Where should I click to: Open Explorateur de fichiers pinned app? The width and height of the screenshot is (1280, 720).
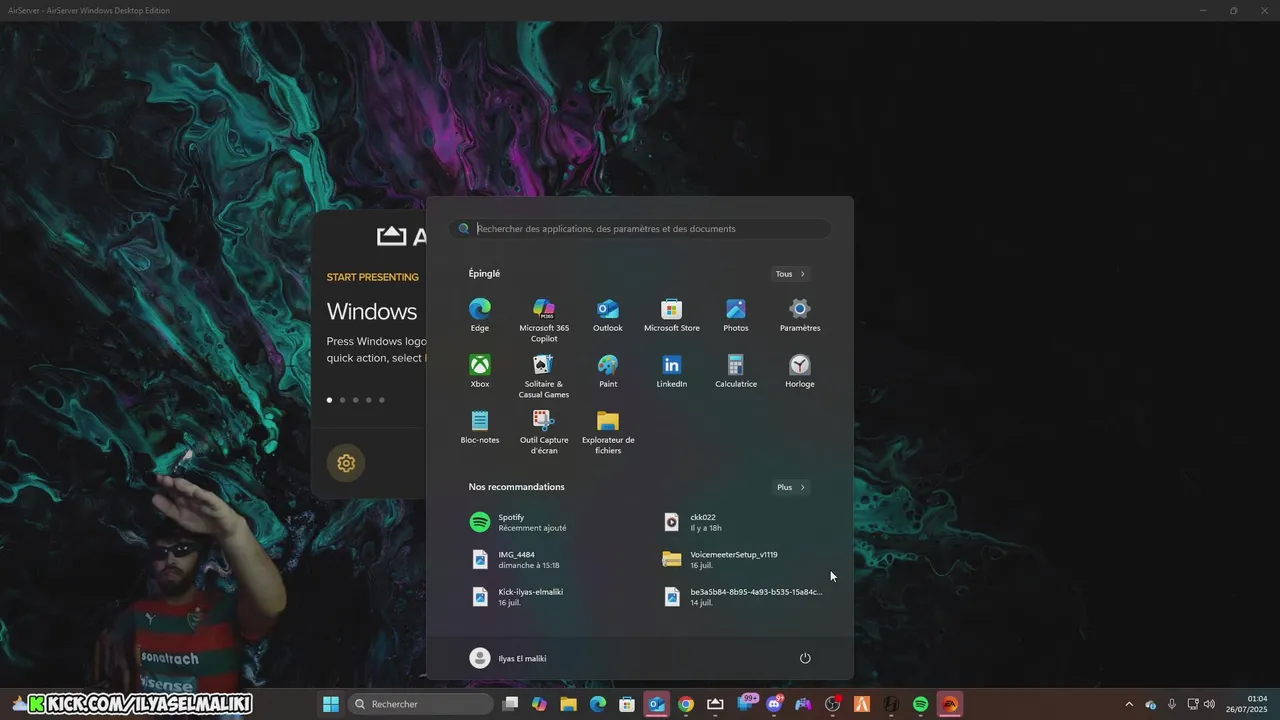tap(608, 432)
